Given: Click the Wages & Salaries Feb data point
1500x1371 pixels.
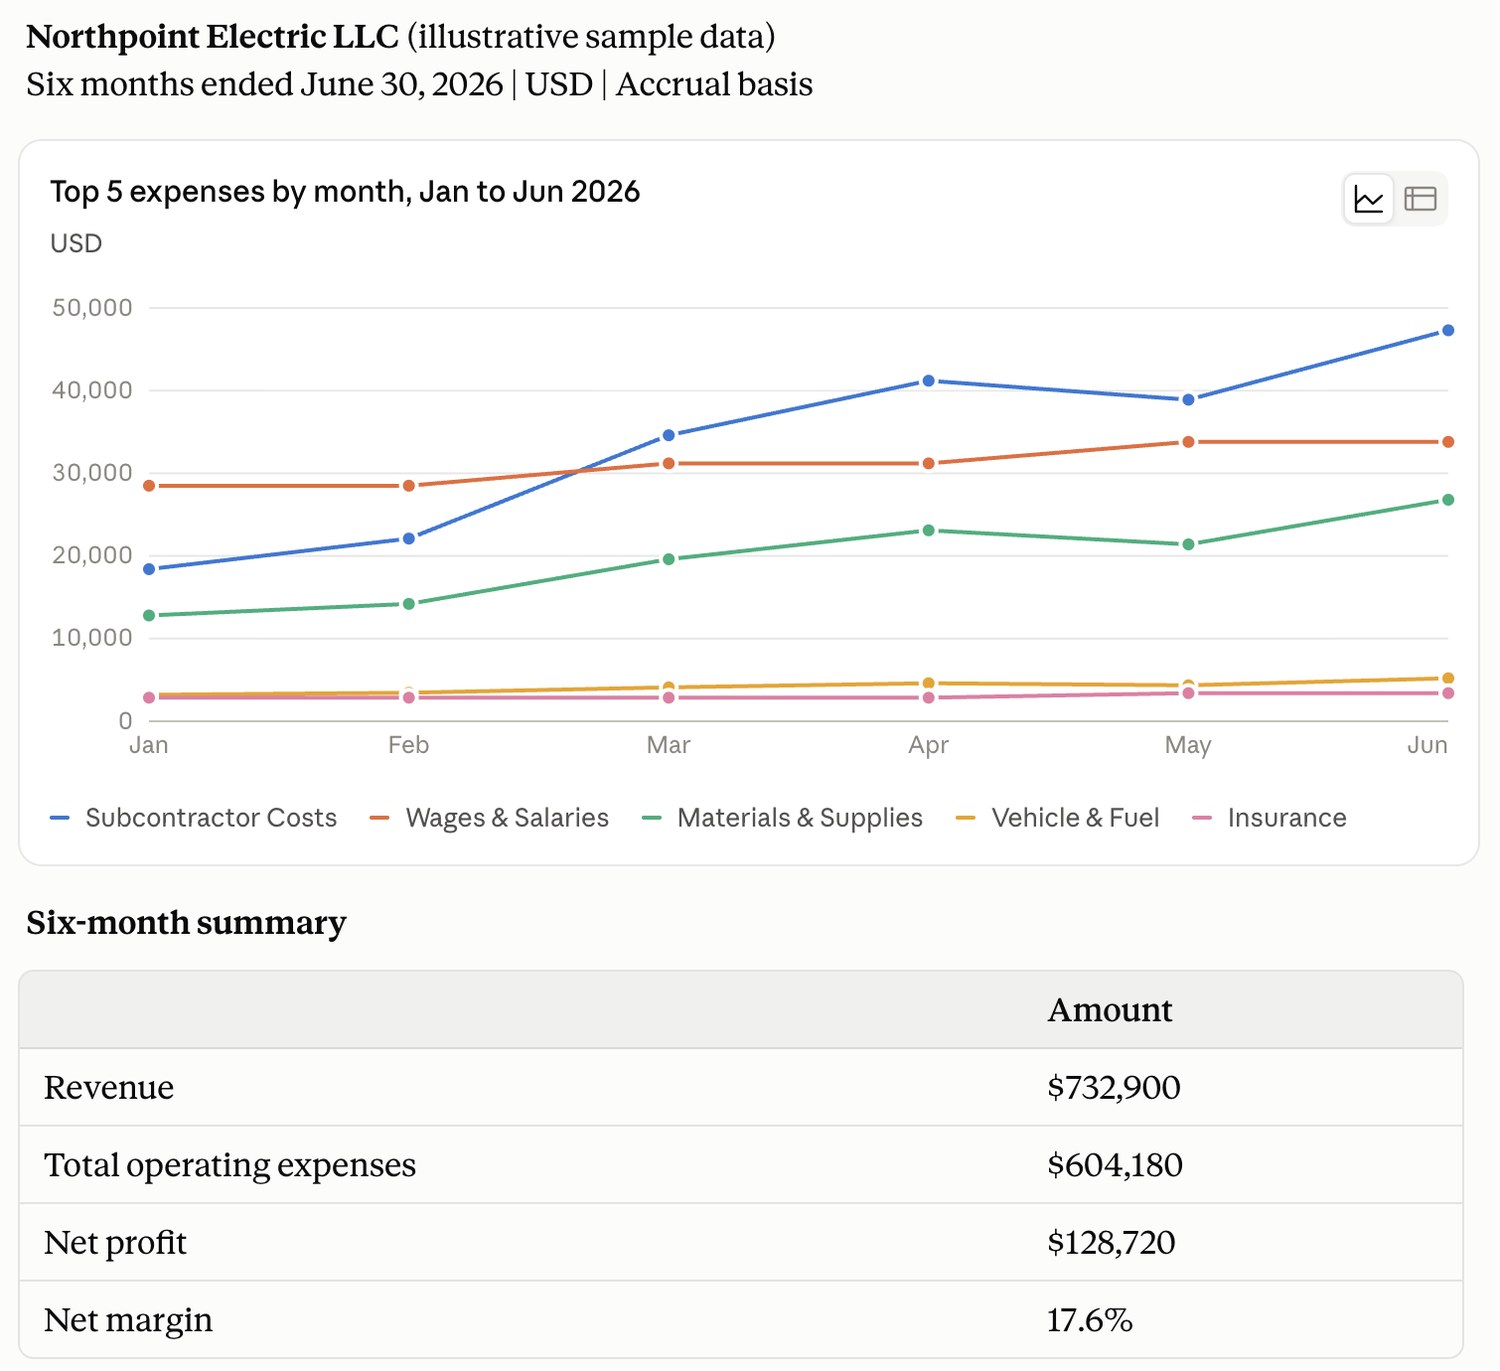Looking at the screenshot, I should coord(408,486).
